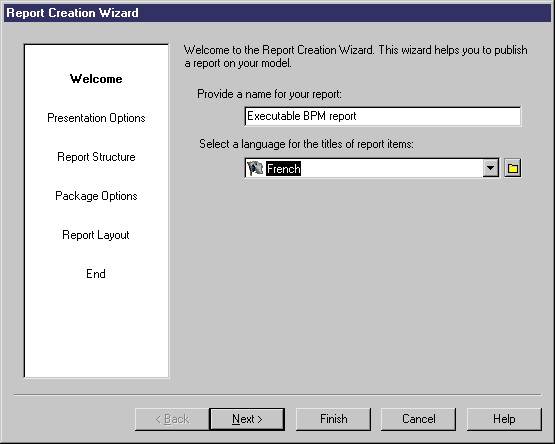This screenshot has height=444, width=555.
Task: Expand the language dropdown arrow
Action: coord(491,168)
